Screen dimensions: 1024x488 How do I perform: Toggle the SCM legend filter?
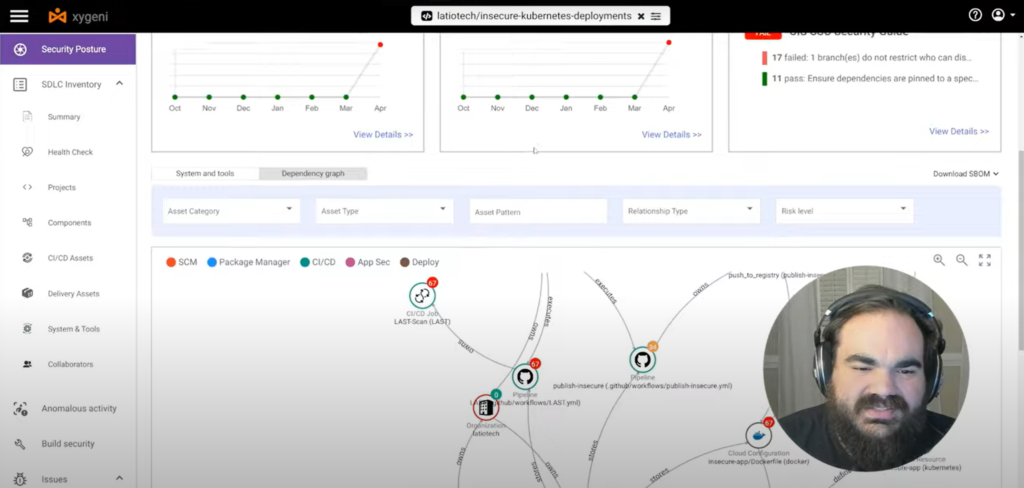(182, 262)
